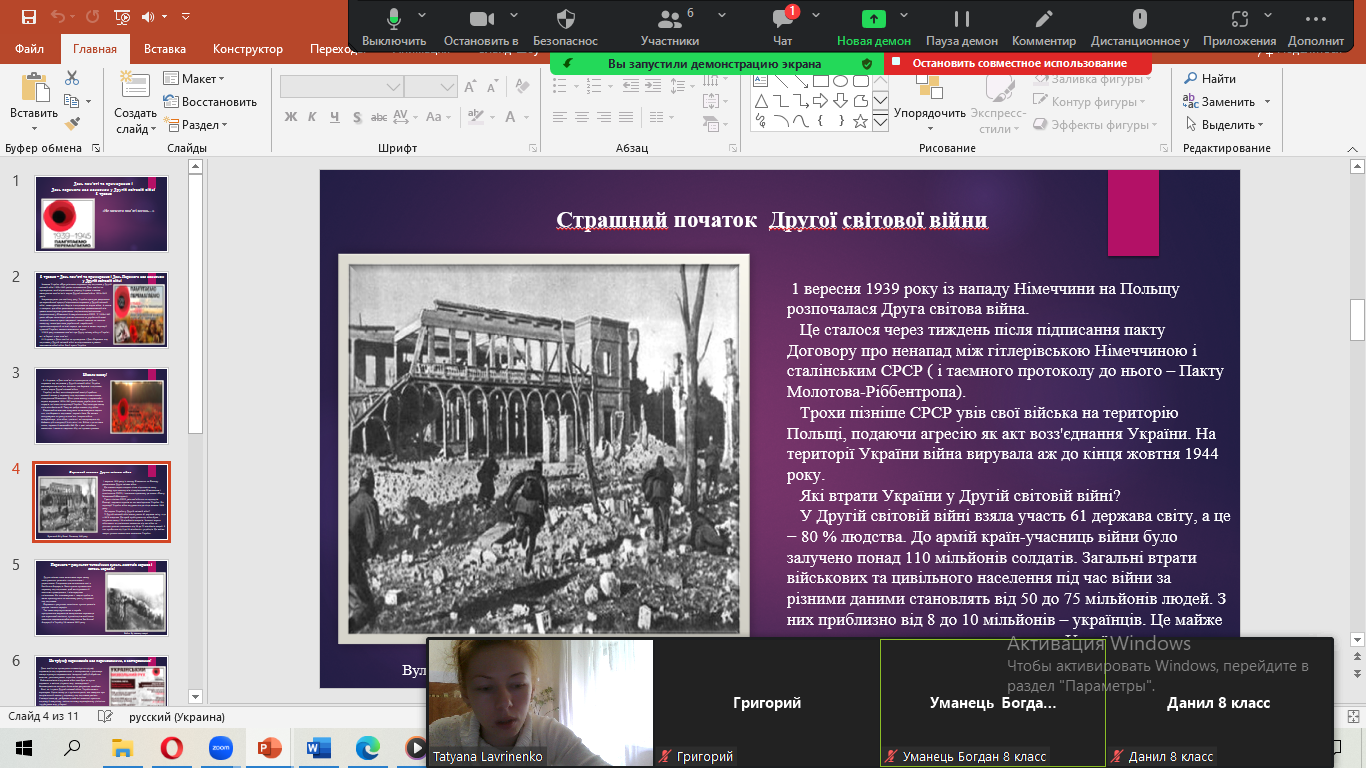Click the Start From Beginning slideshow icon in quick access toolbar
The width and height of the screenshot is (1366, 768).
(122, 17)
